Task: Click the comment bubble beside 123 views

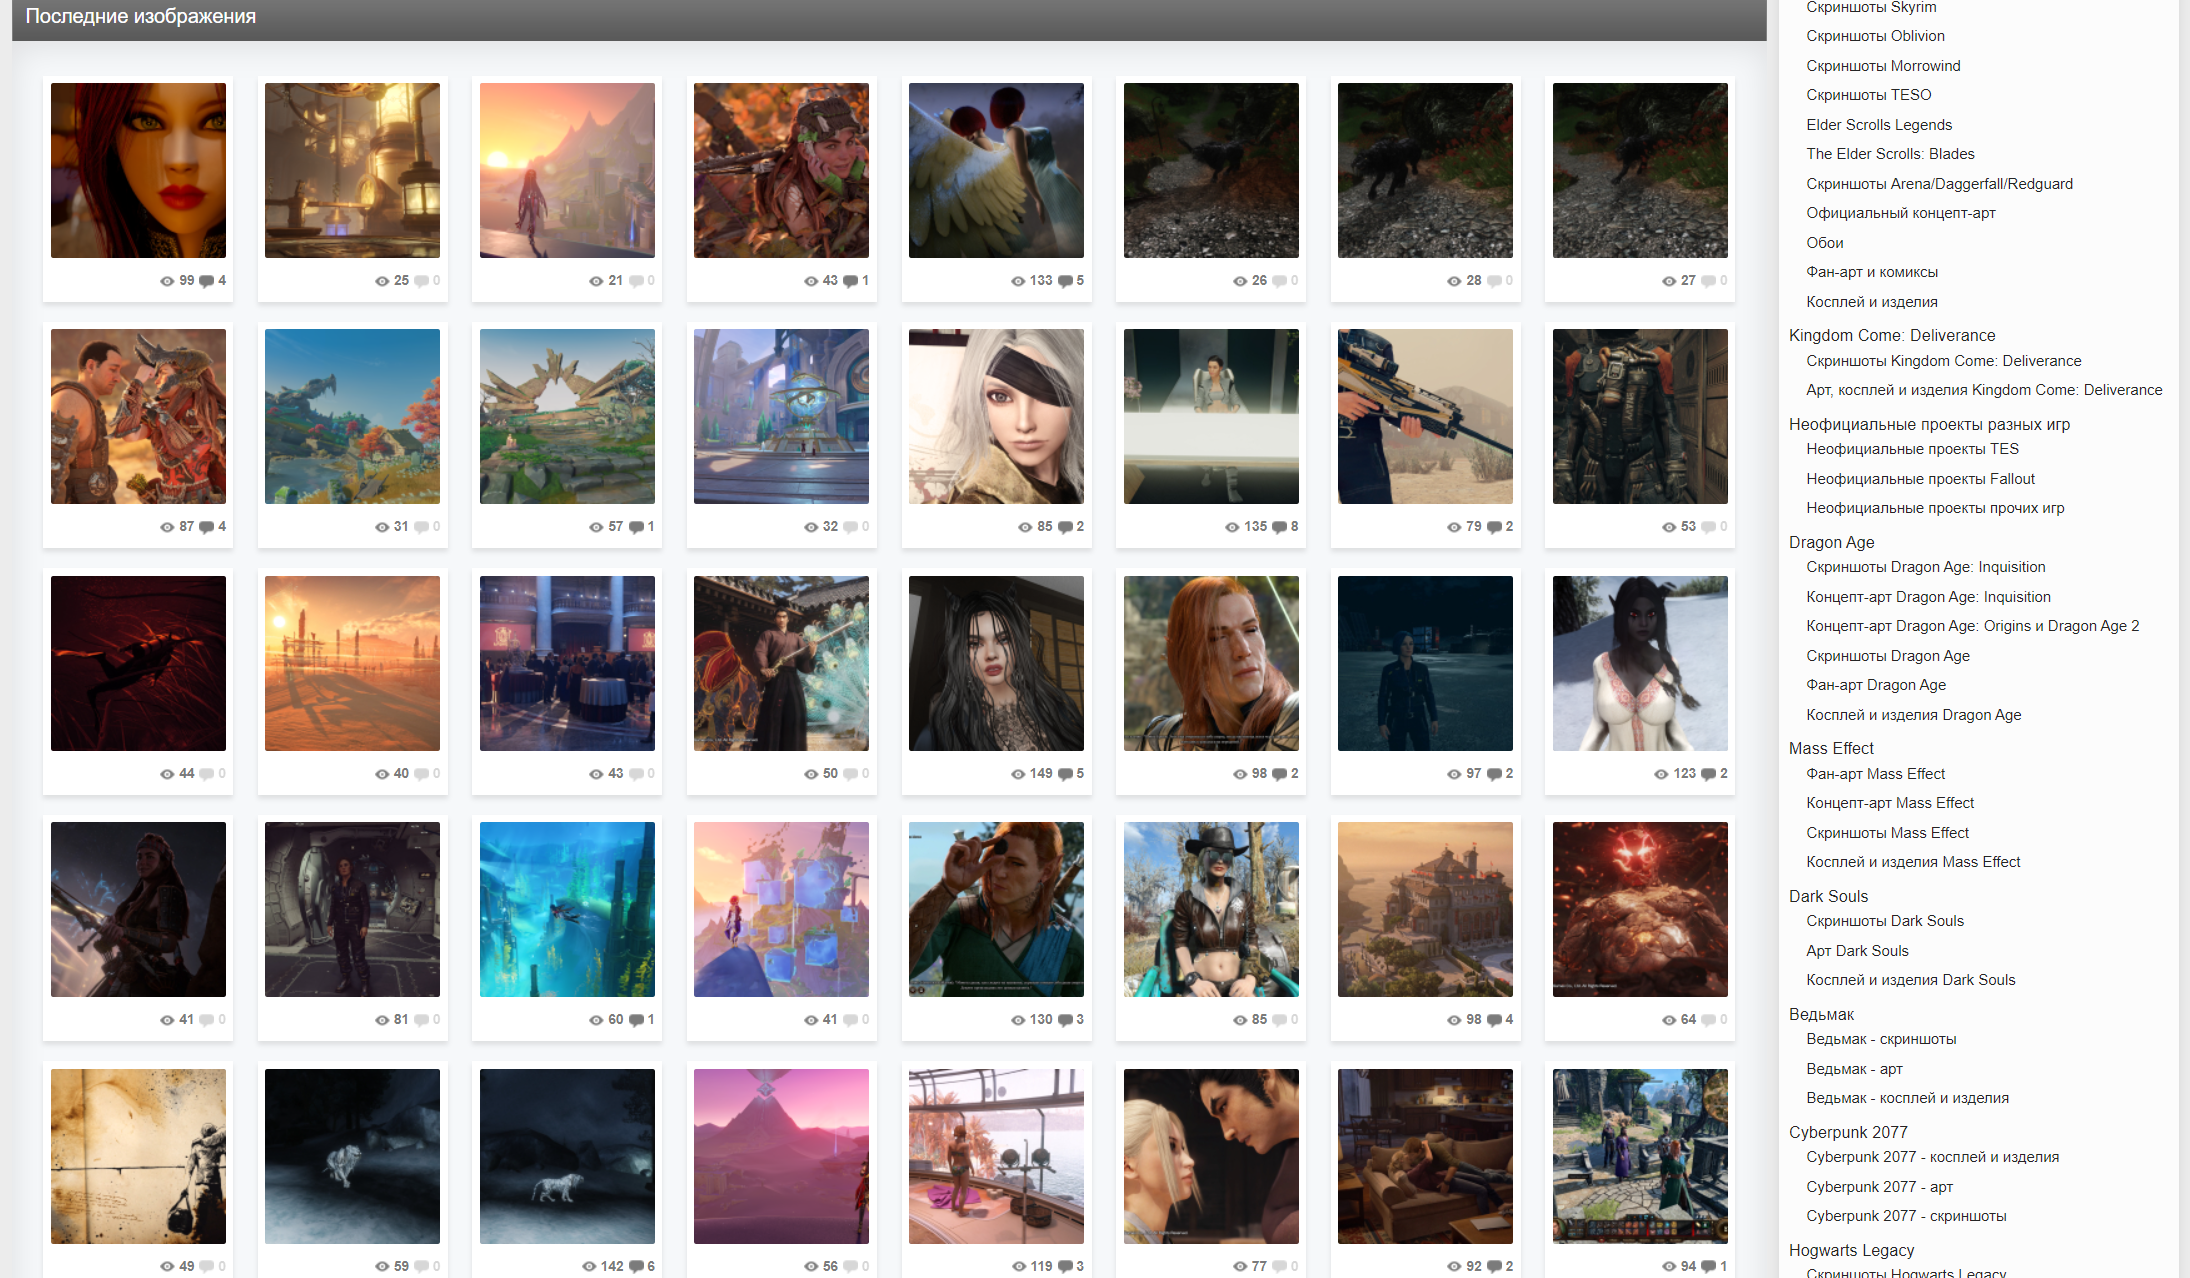Action: point(1709,774)
